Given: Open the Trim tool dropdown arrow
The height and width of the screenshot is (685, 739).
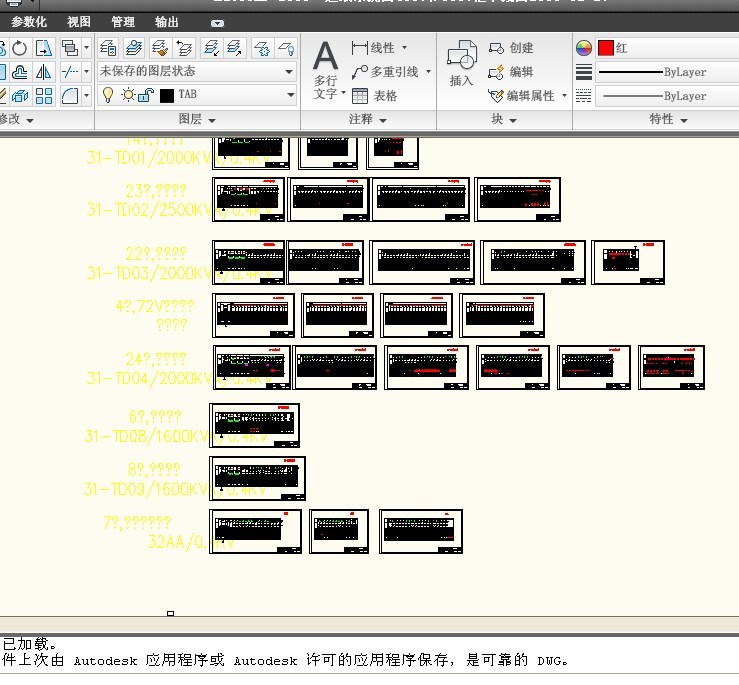Looking at the screenshot, I should coord(86,72).
